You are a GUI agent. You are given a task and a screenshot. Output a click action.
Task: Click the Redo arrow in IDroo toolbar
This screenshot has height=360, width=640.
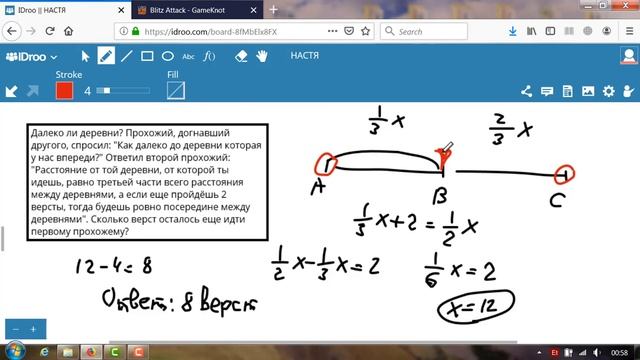point(33,91)
